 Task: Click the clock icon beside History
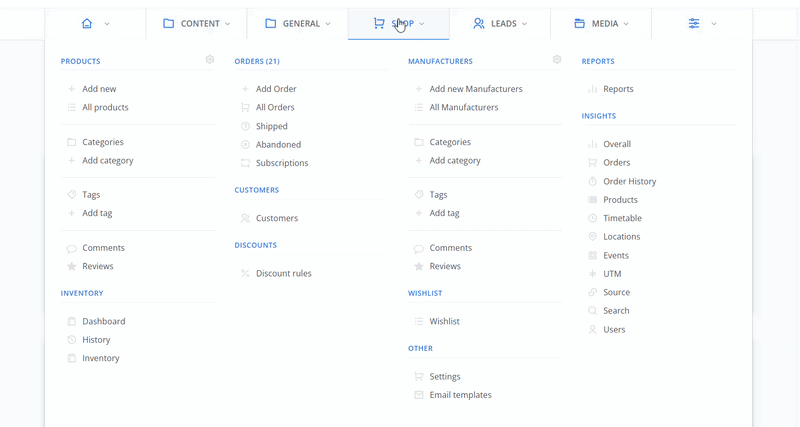tap(72, 340)
